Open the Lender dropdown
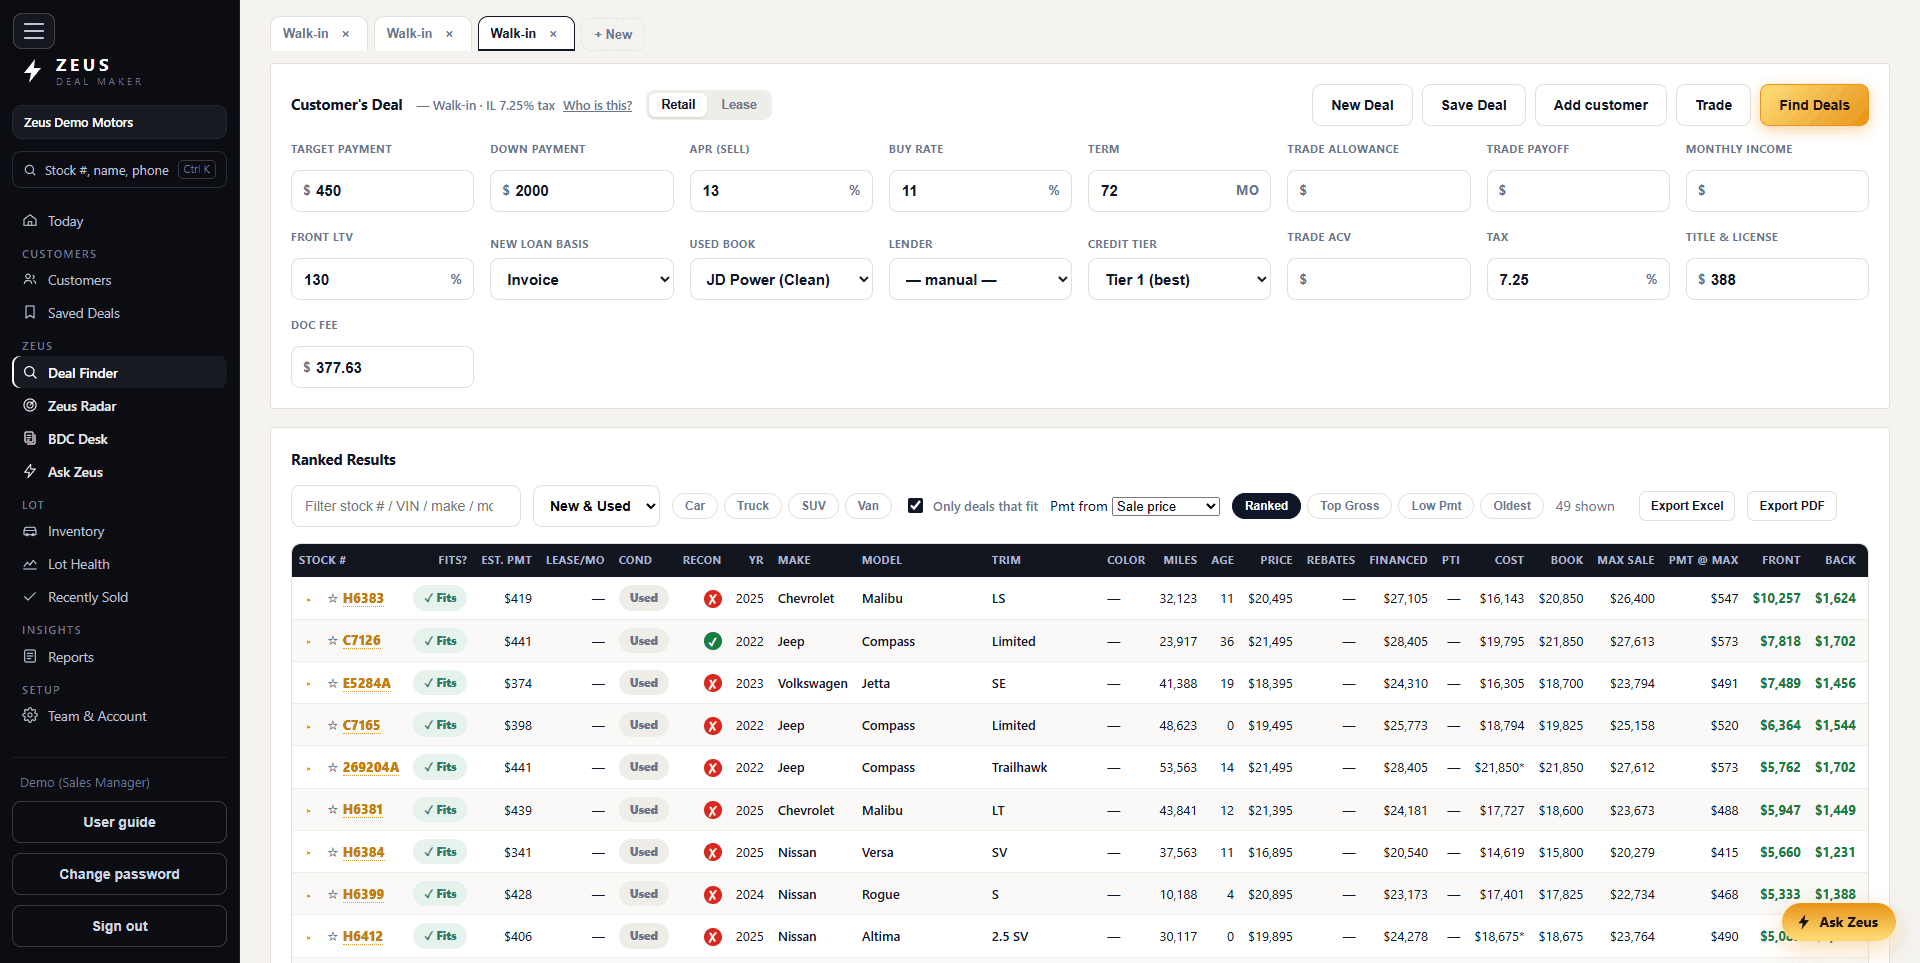This screenshot has height=963, width=1920. 980,279
